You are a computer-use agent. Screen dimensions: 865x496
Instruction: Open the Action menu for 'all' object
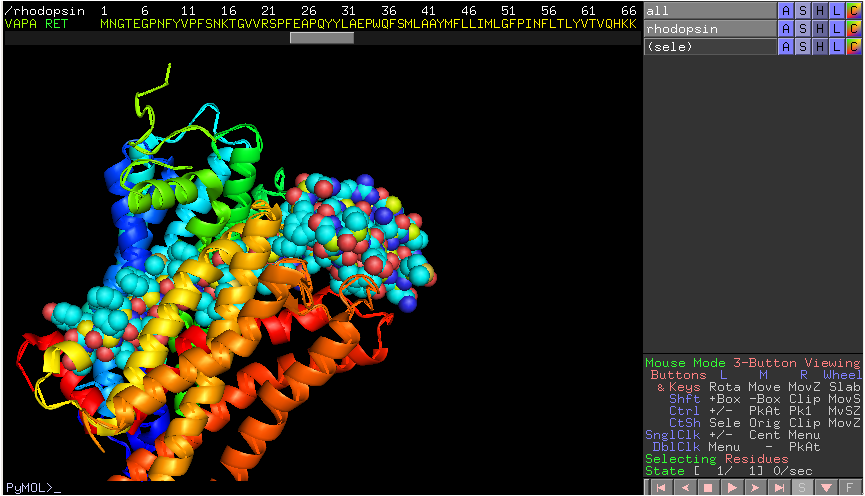point(786,10)
